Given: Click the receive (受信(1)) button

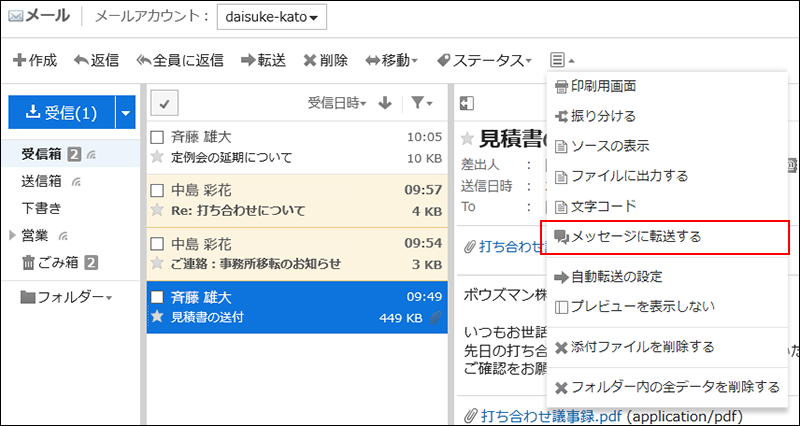Looking at the screenshot, I should 62,112.
